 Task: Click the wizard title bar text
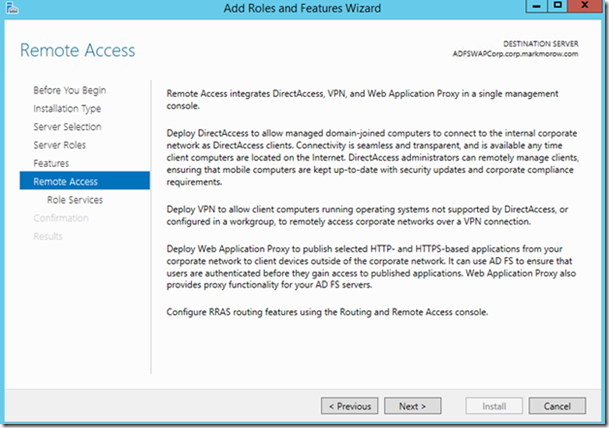[x=302, y=8]
